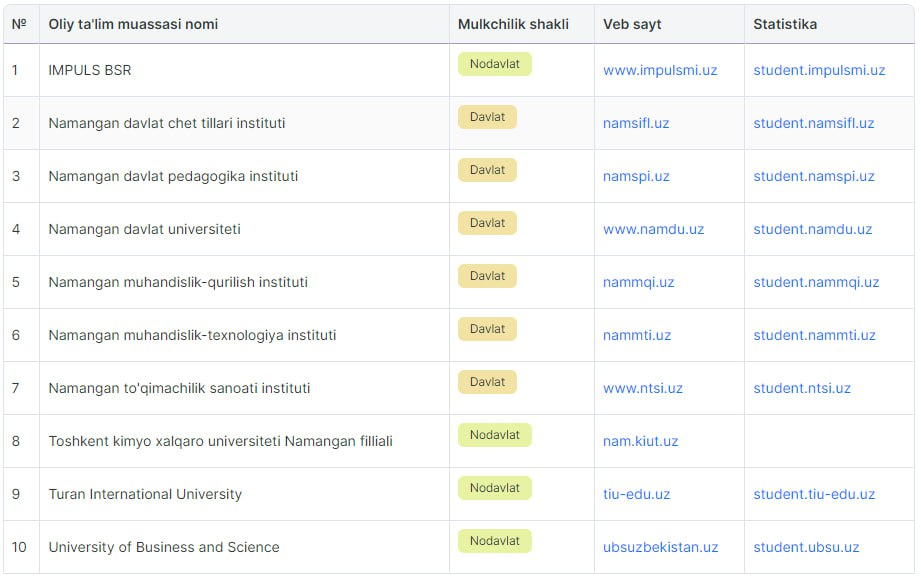Click the namspi.uz website link

636,176
